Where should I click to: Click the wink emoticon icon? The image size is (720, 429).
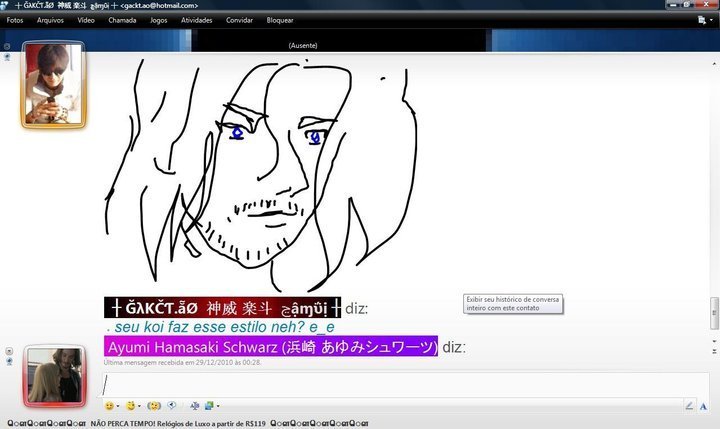pyautogui.click(x=131, y=405)
